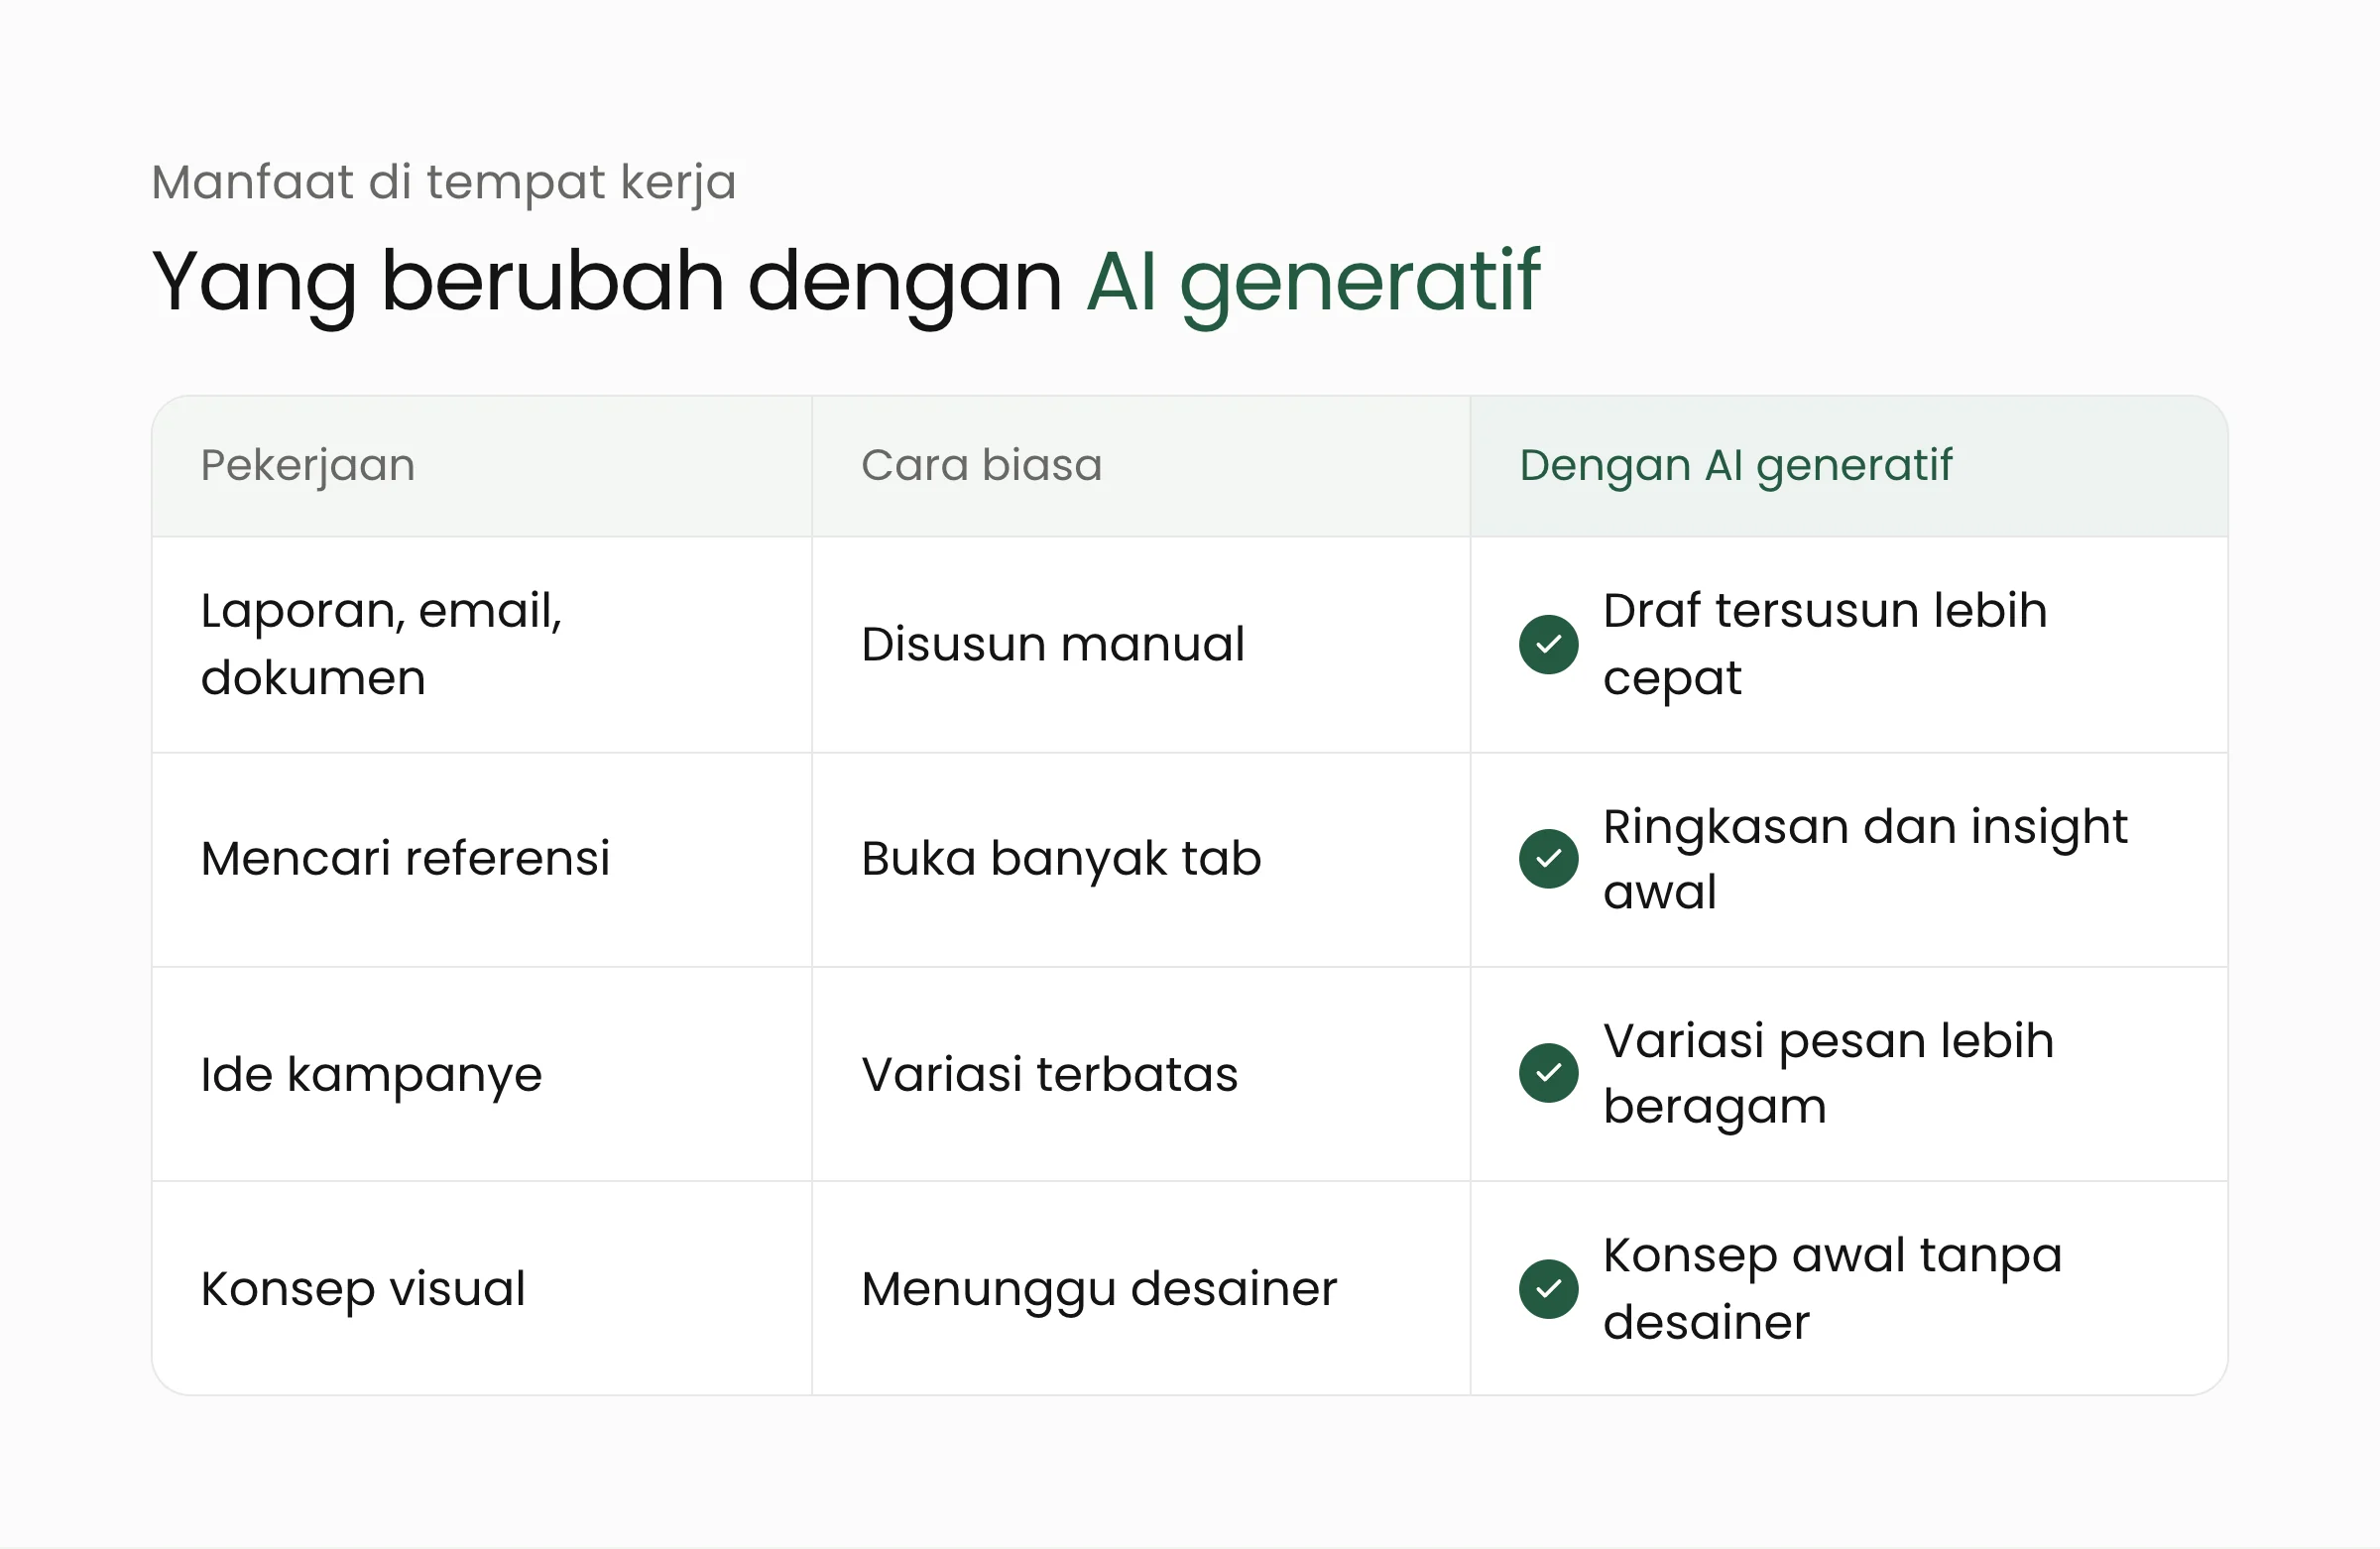Click the 'Disusun manual' cell
This screenshot has height=1549, width=2380.
[x=1141, y=644]
